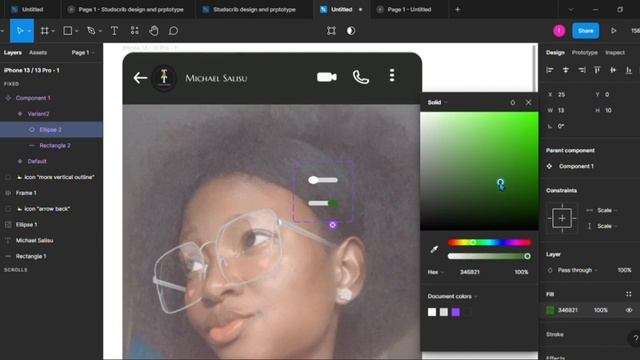Switch to the Design tab
Image resolution: width=640 pixels, height=360 pixels.
555,53
